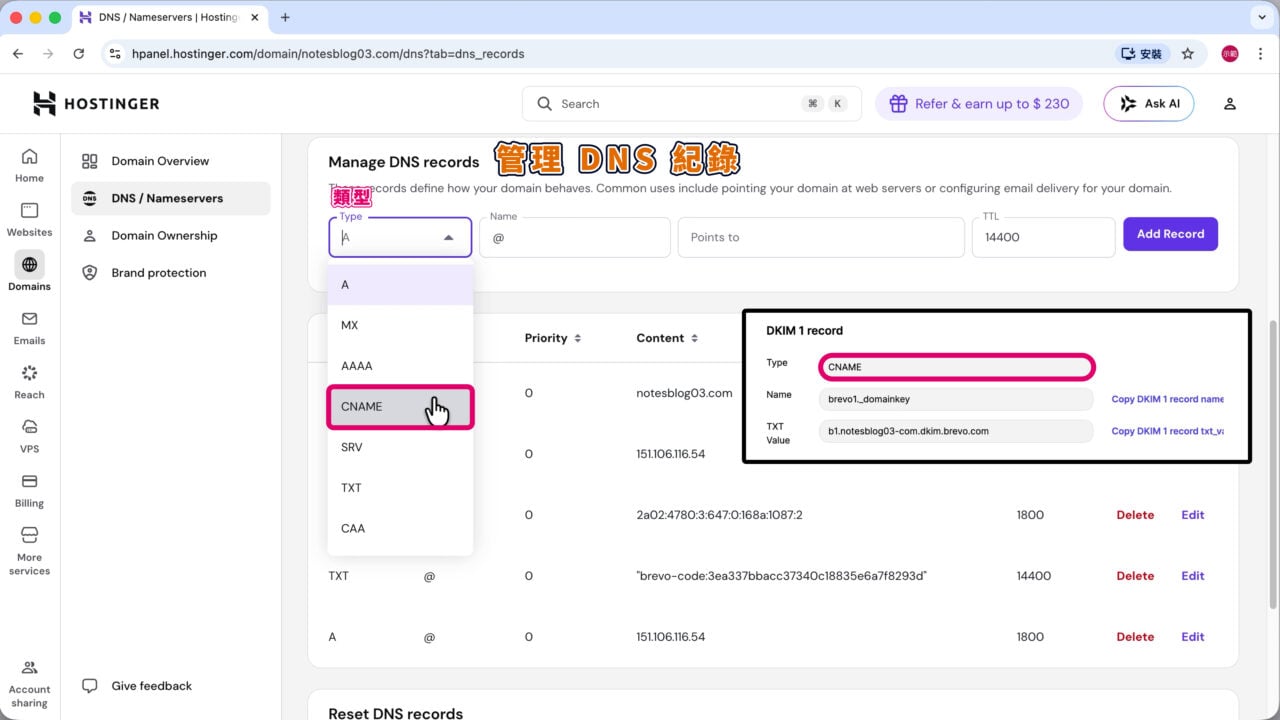Open the user profile icon

click(x=1230, y=104)
